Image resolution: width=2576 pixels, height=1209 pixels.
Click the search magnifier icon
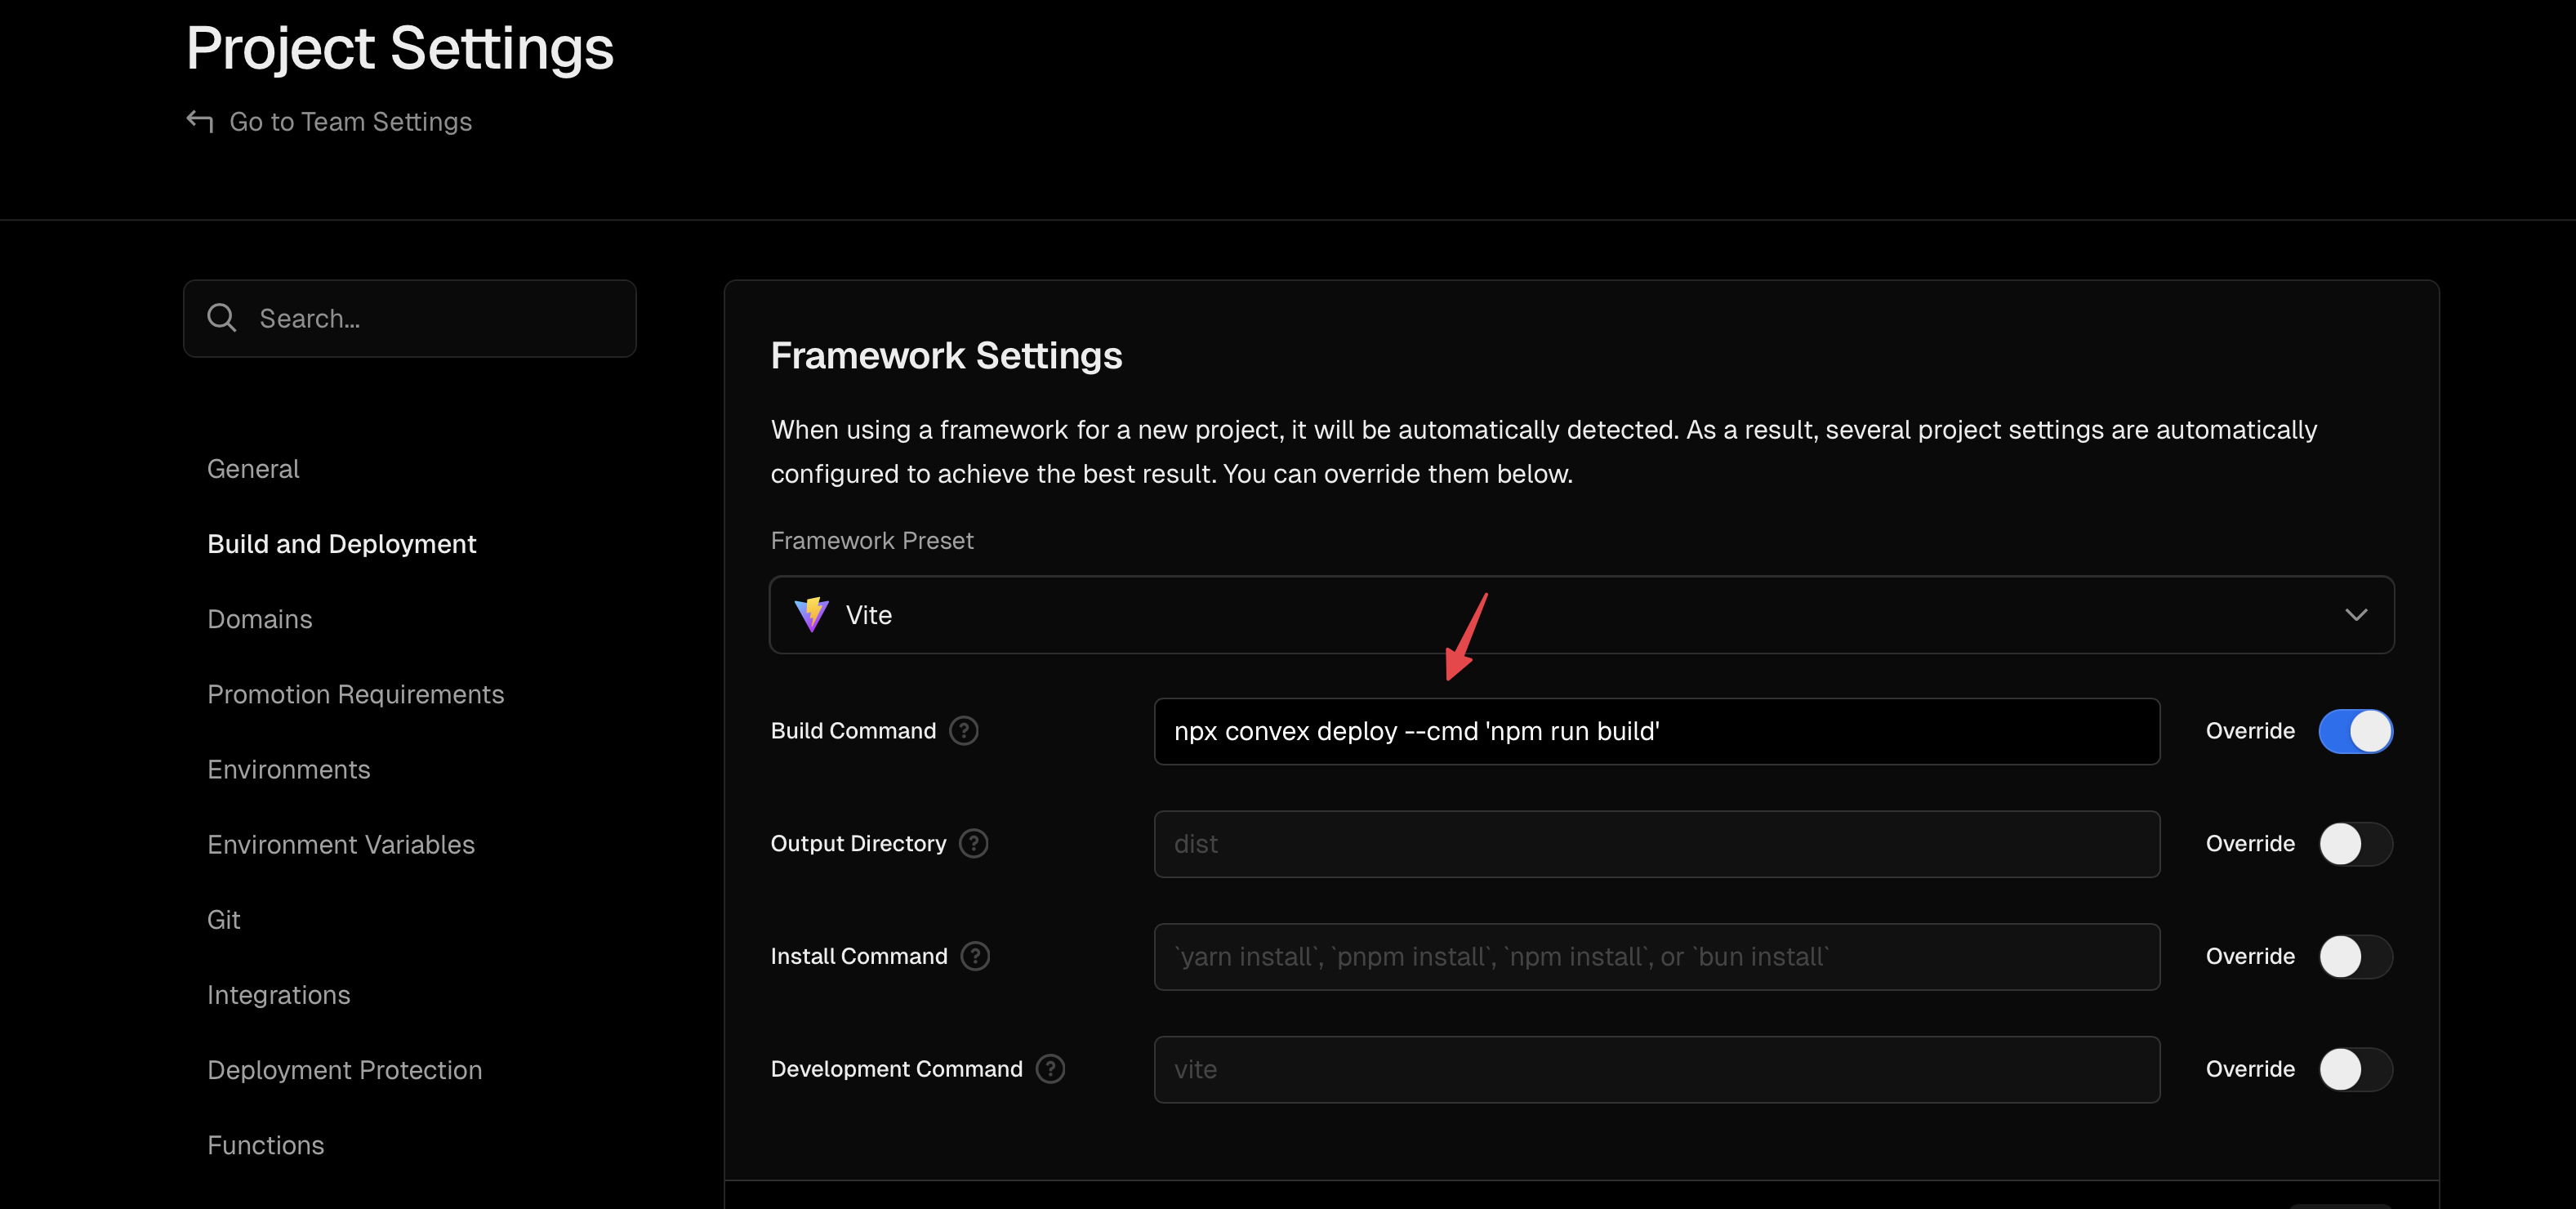[221, 318]
